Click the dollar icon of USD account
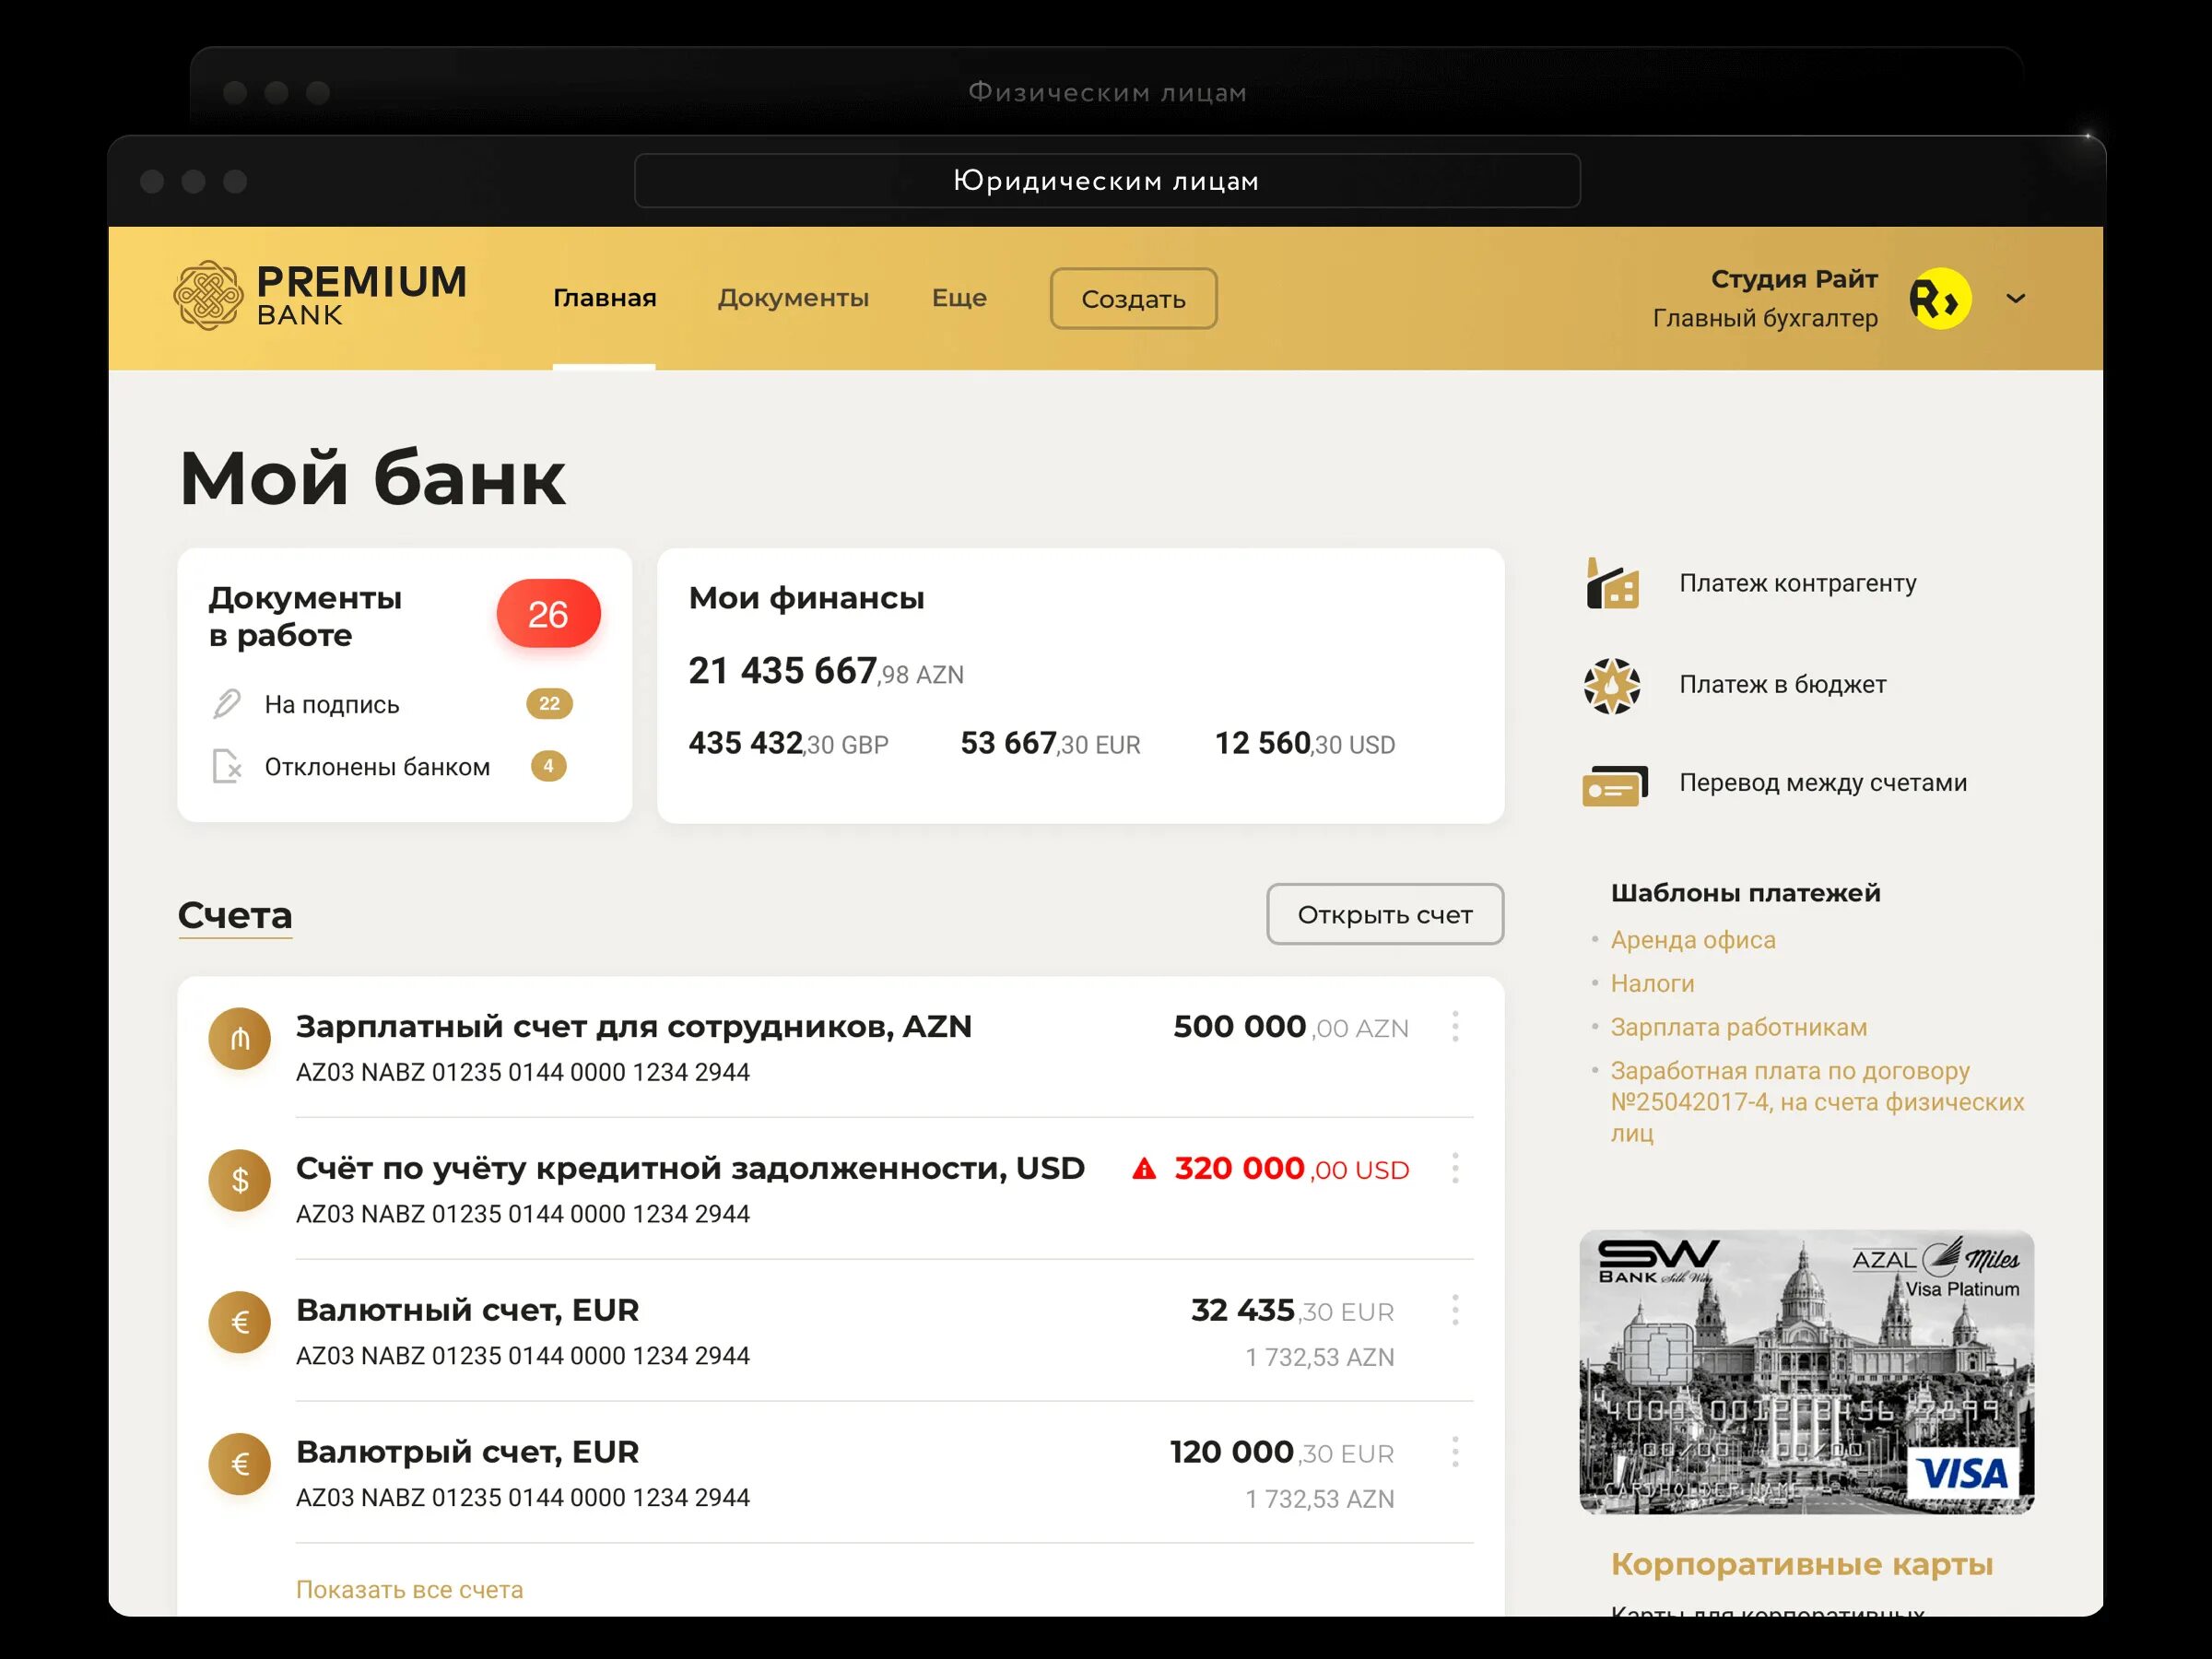Image resolution: width=2212 pixels, height=1659 pixels. 239,1181
